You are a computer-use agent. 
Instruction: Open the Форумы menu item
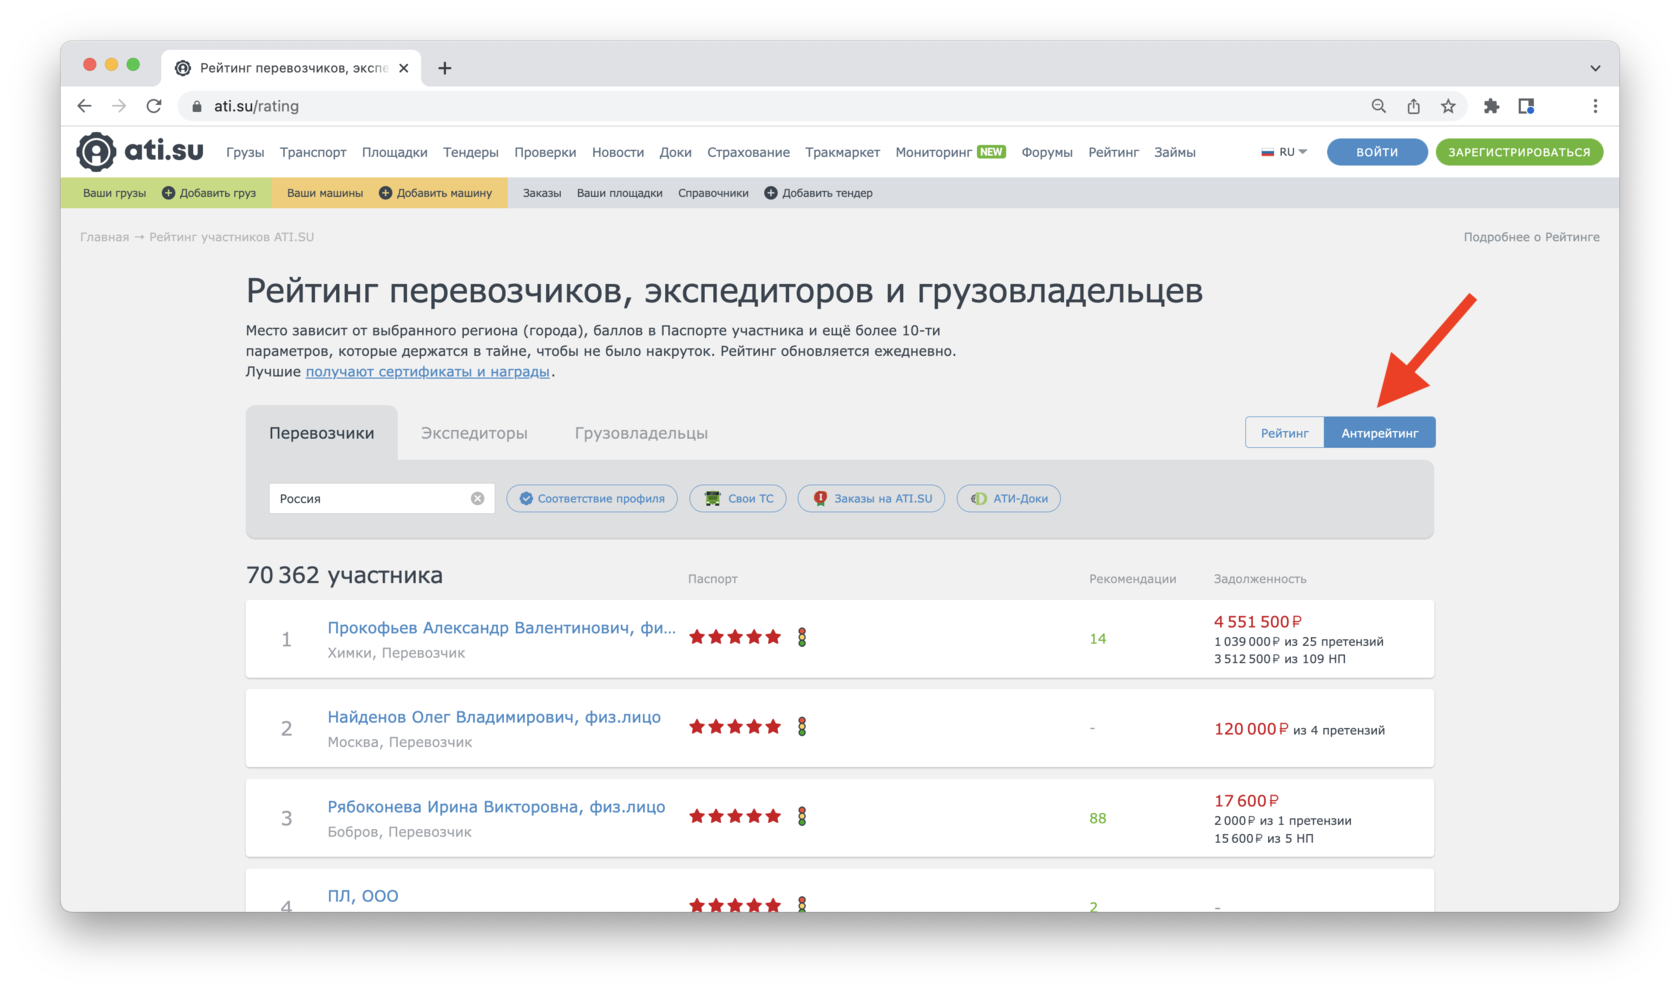point(1047,152)
